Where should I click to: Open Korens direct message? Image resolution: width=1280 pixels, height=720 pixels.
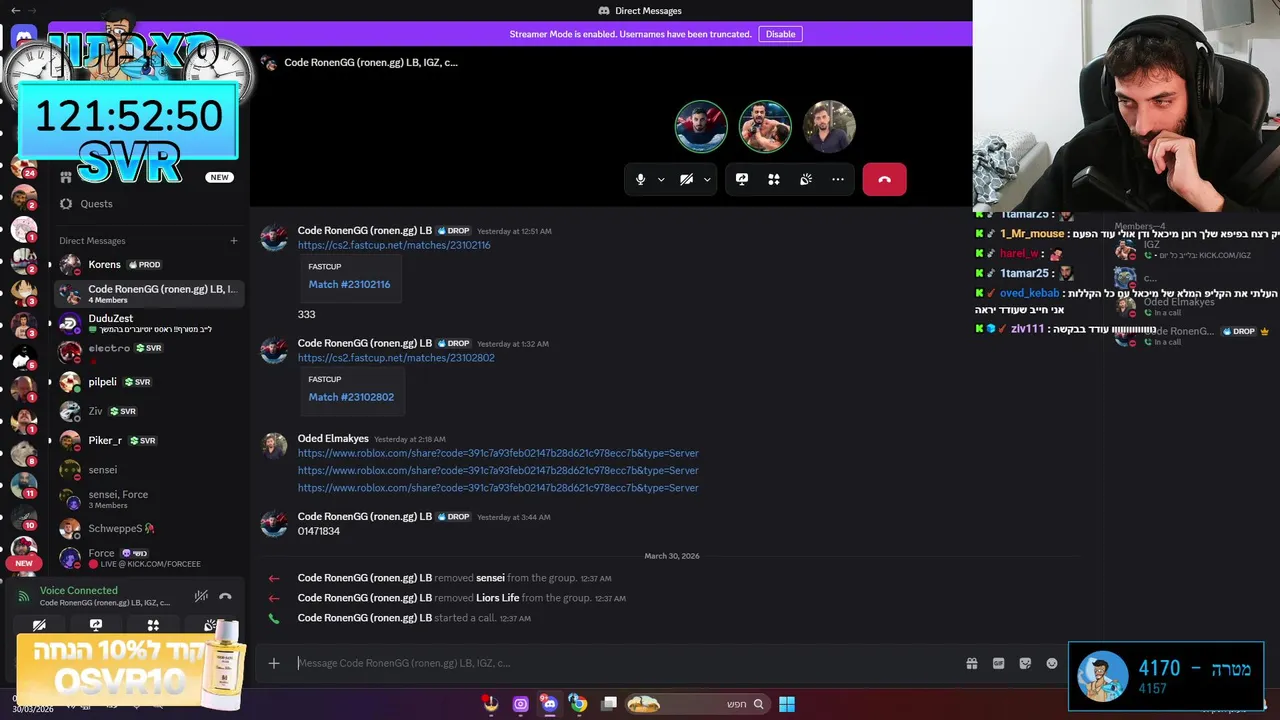click(149, 265)
